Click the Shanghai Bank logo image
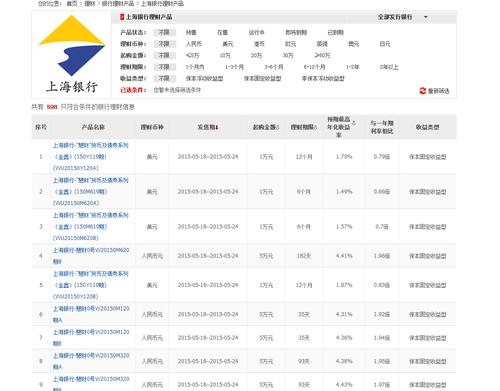 click(72, 54)
